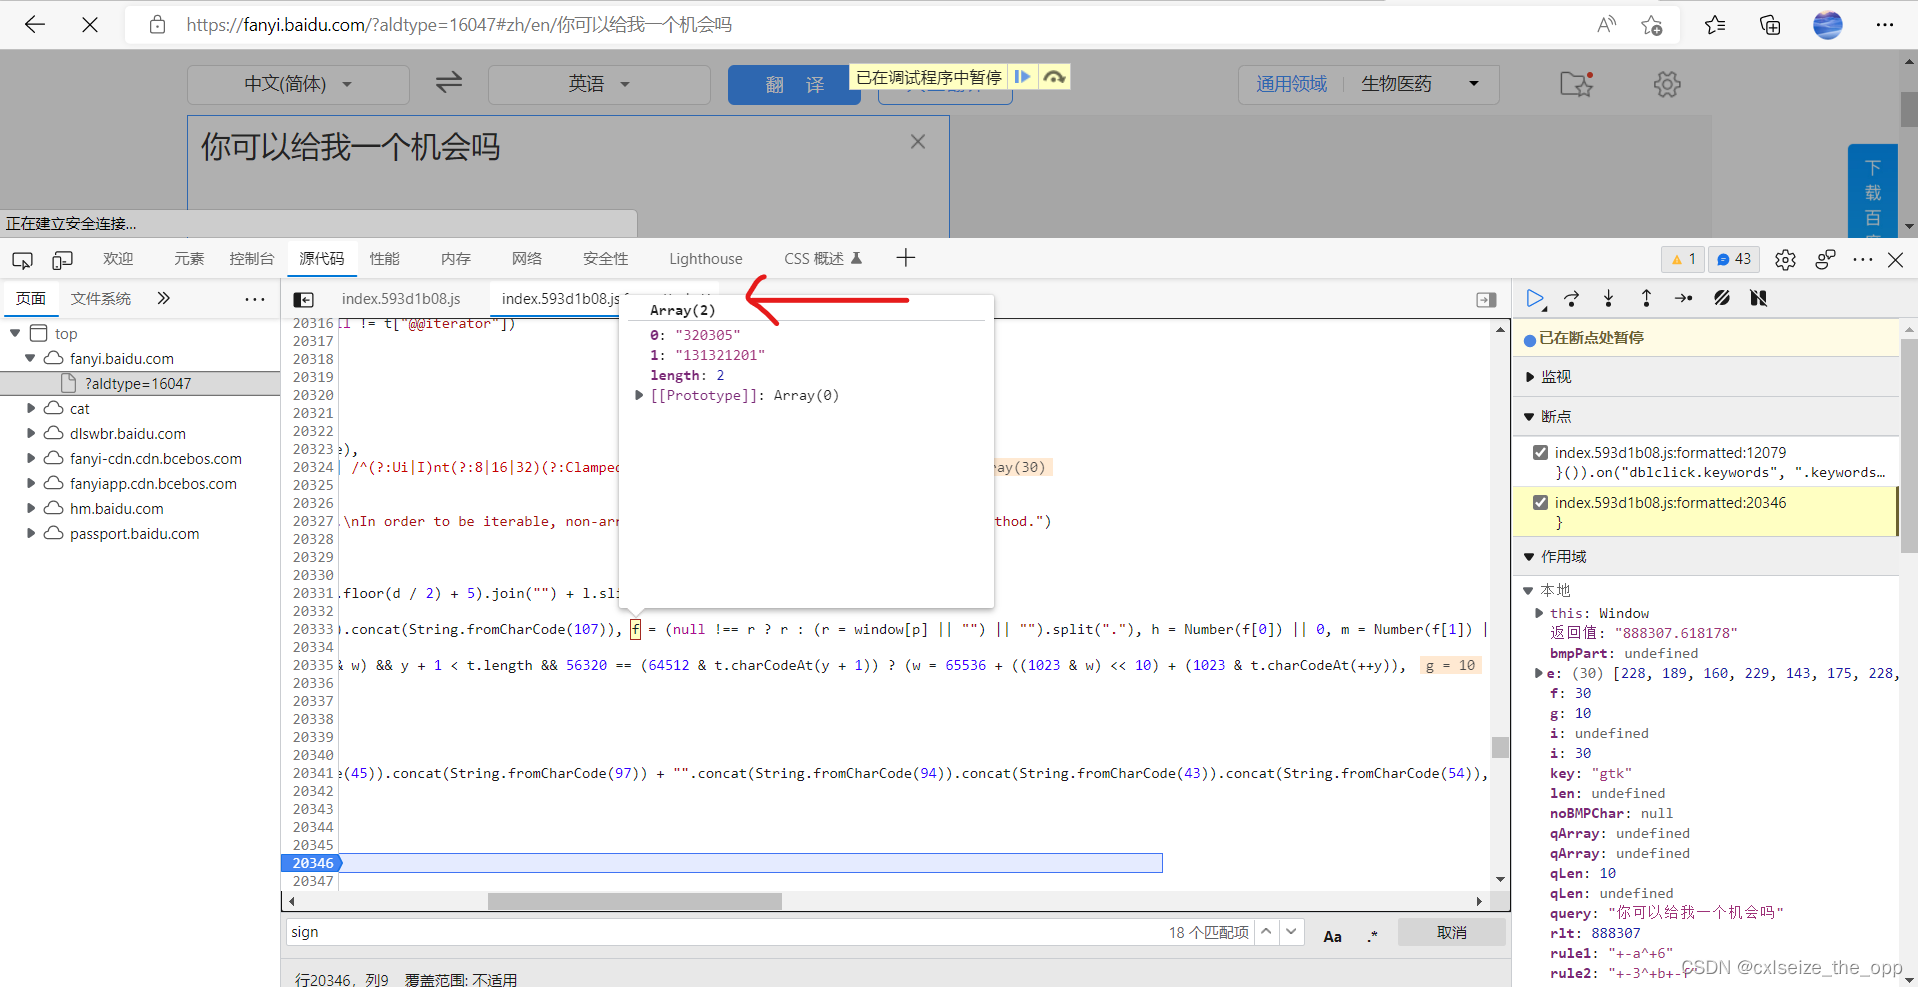Cancel the search with 取消 button

1451,932
